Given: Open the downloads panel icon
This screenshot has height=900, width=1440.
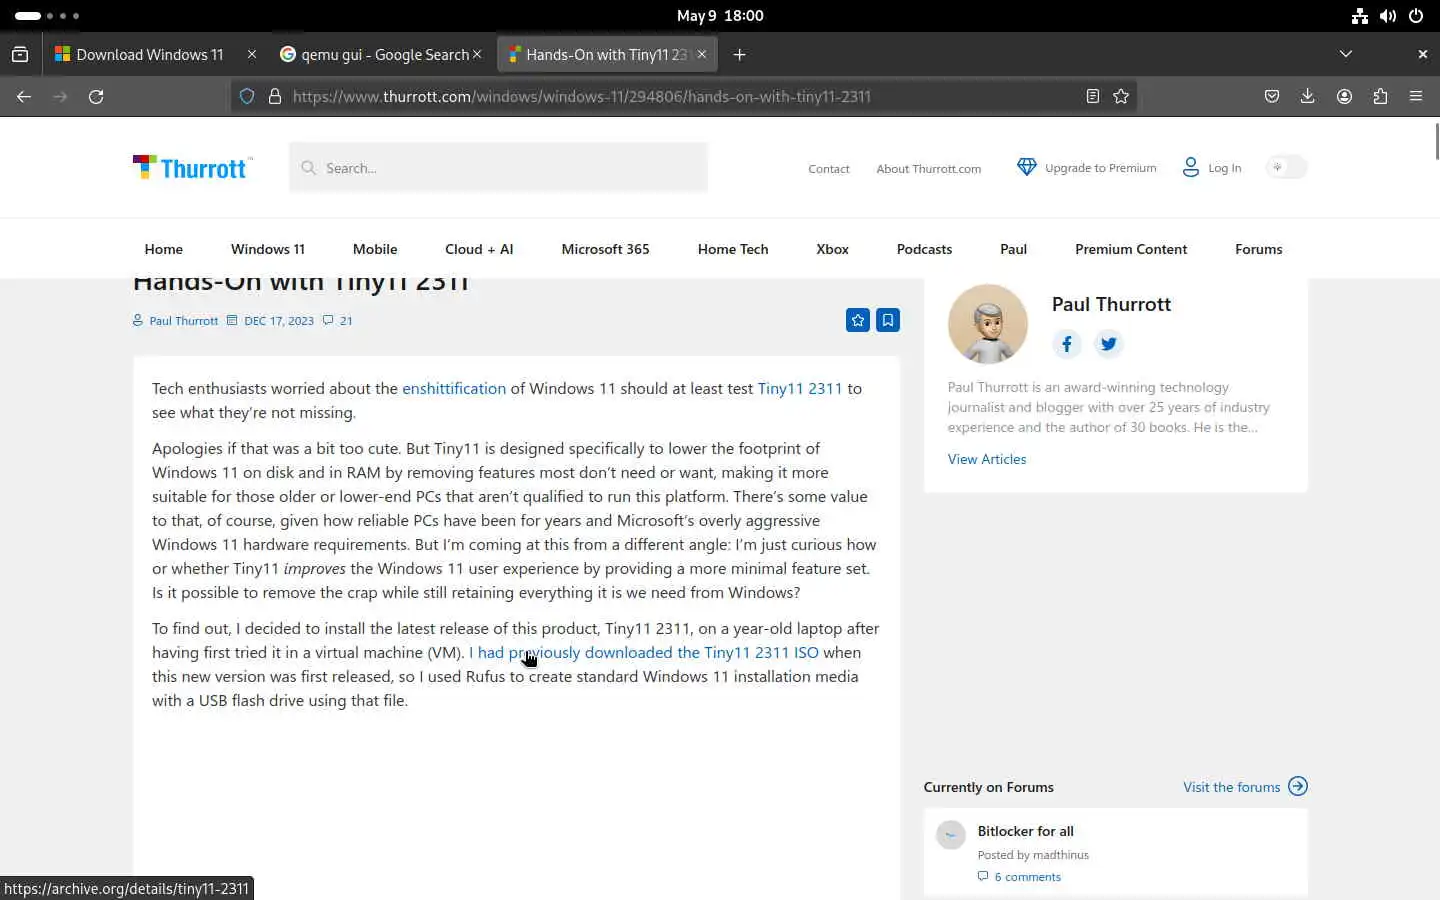Looking at the screenshot, I should (x=1307, y=96).
